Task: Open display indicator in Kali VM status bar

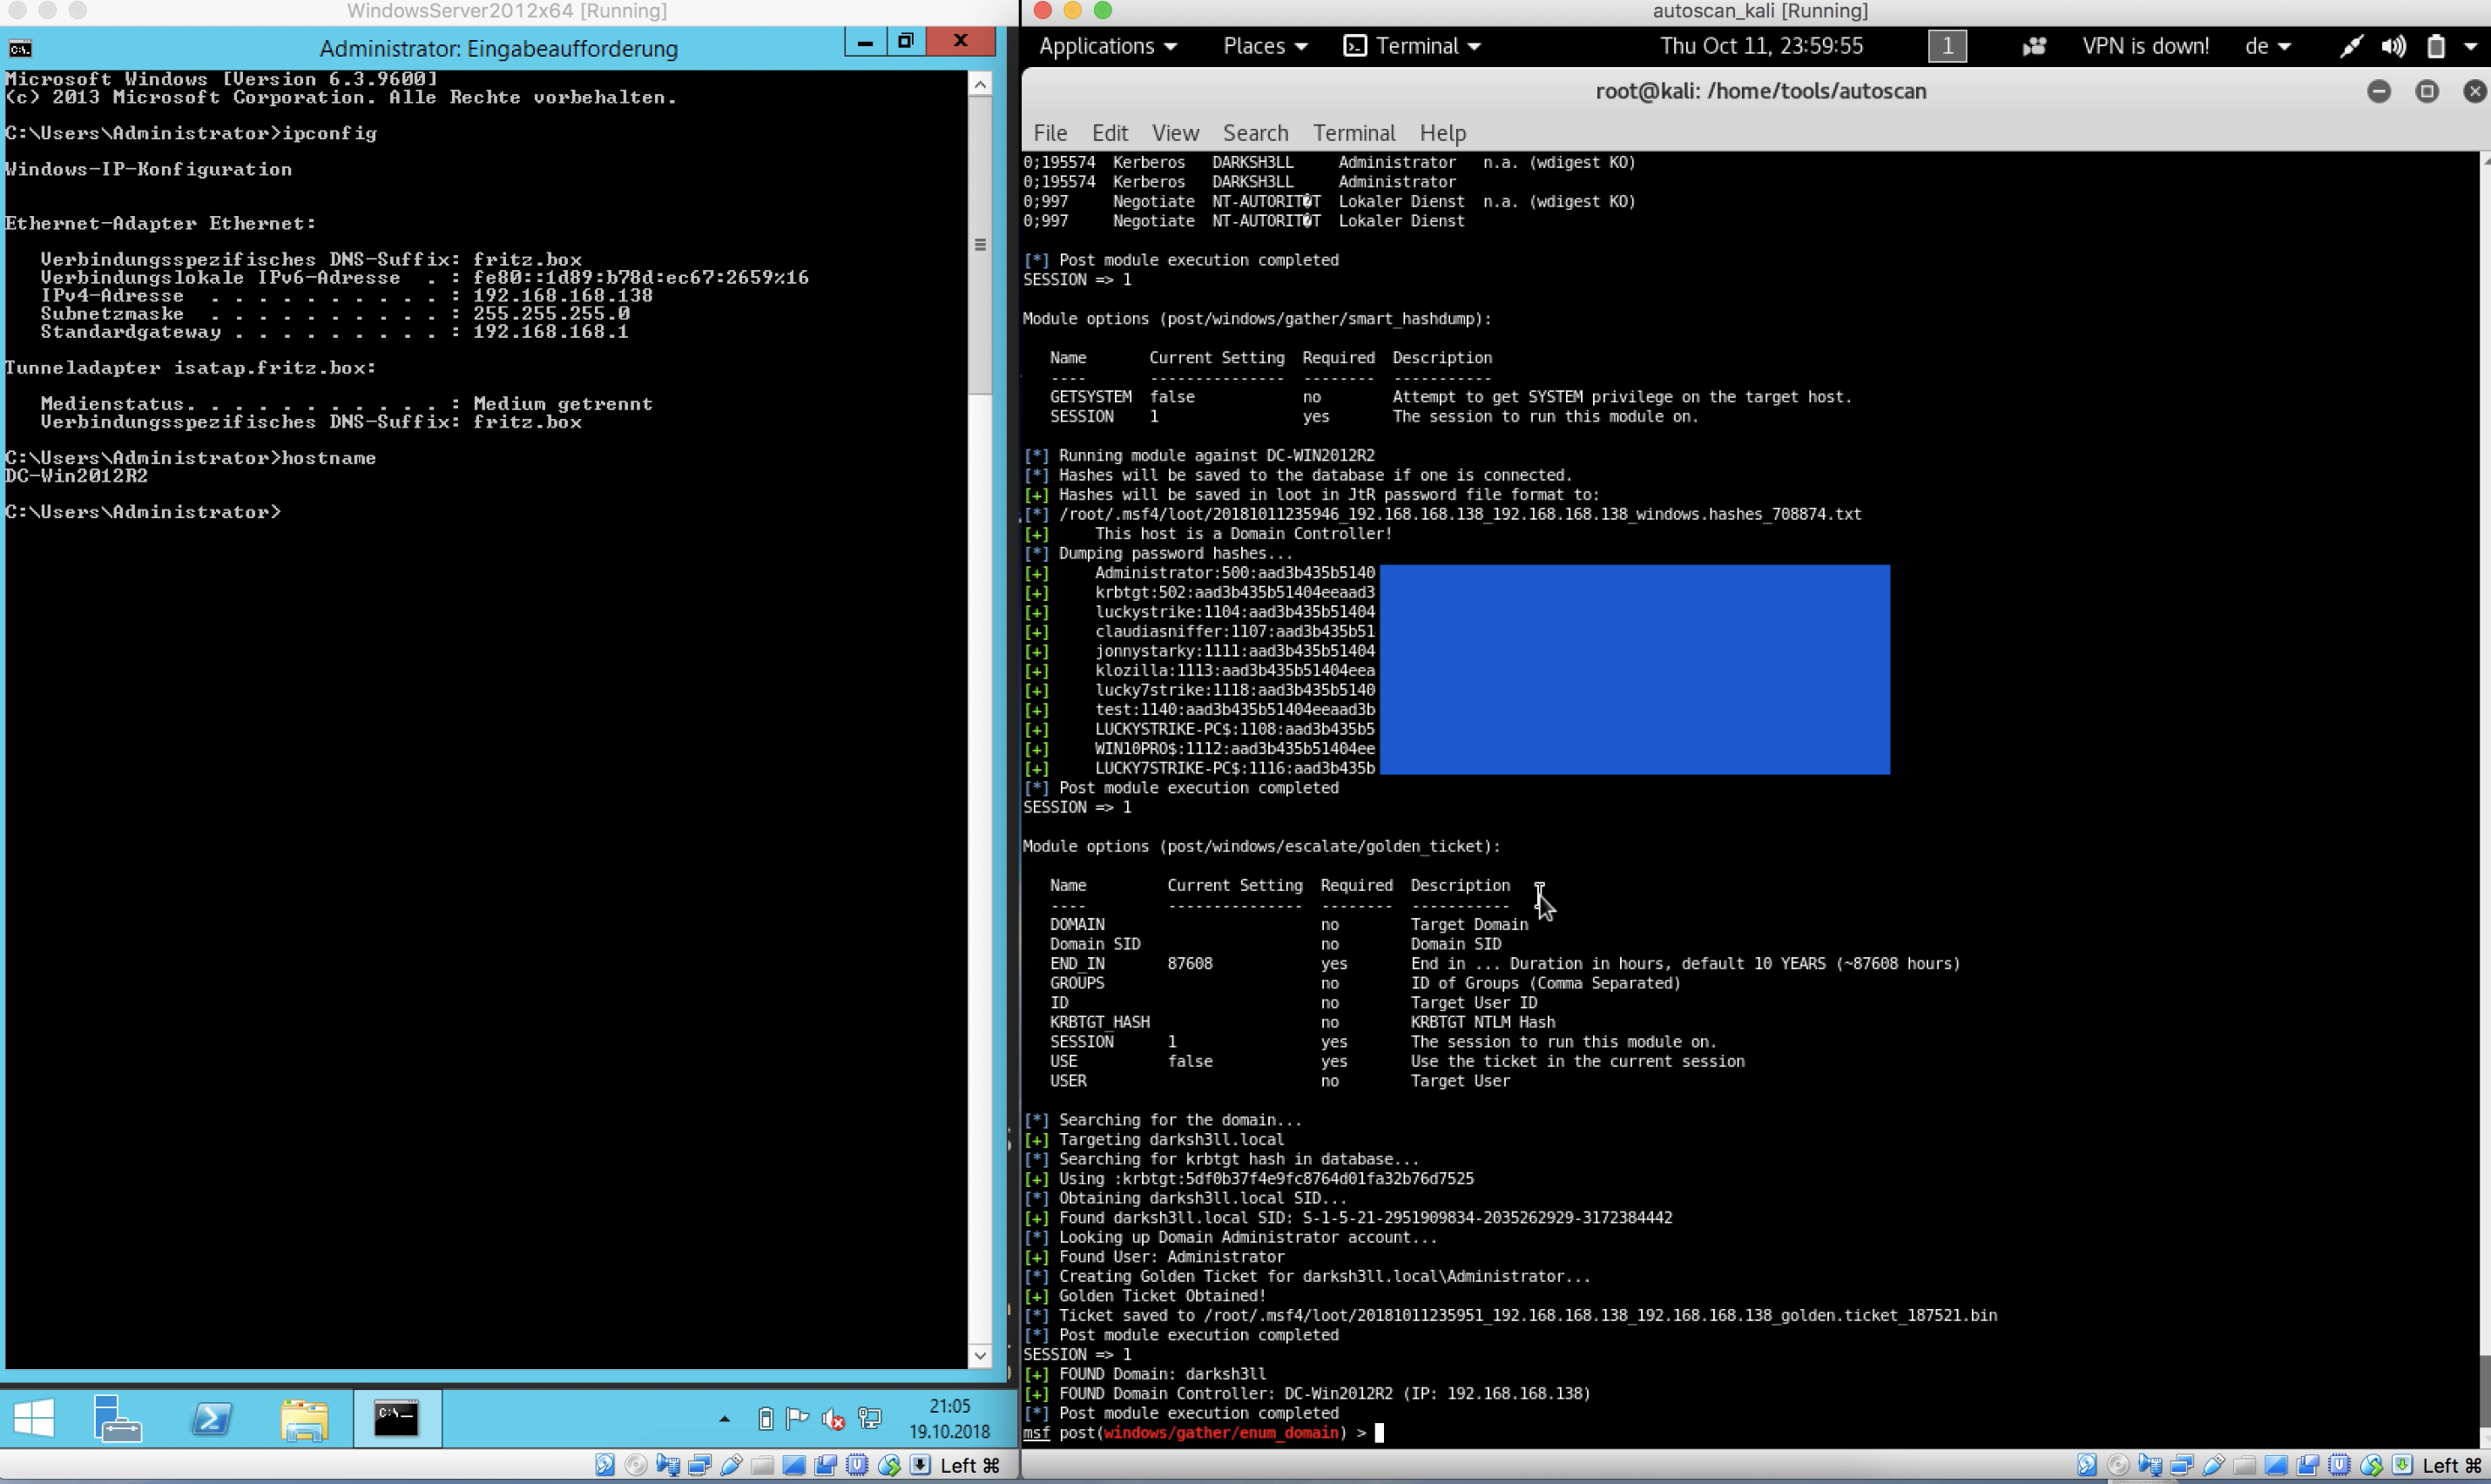Action: click(x=2276, y=1465)
